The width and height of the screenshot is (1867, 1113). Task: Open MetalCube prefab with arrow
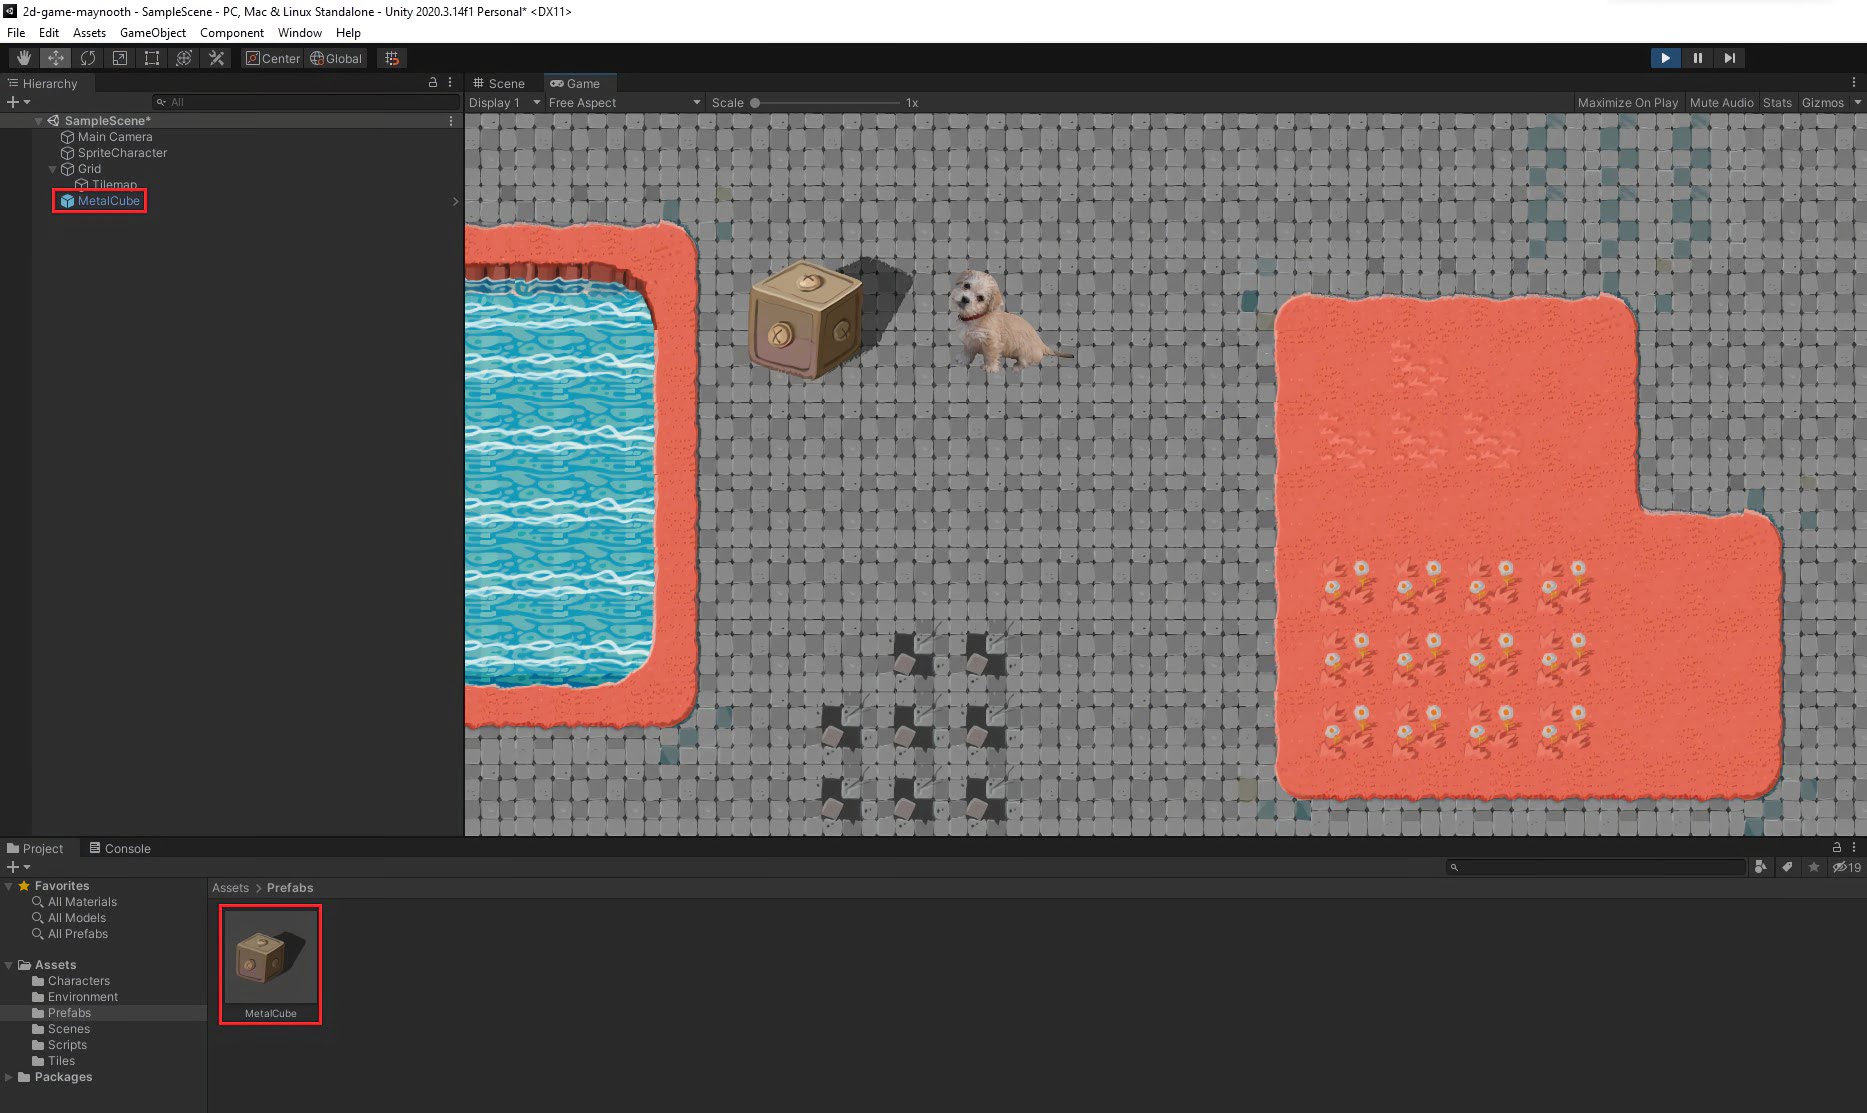click(456, 201)
